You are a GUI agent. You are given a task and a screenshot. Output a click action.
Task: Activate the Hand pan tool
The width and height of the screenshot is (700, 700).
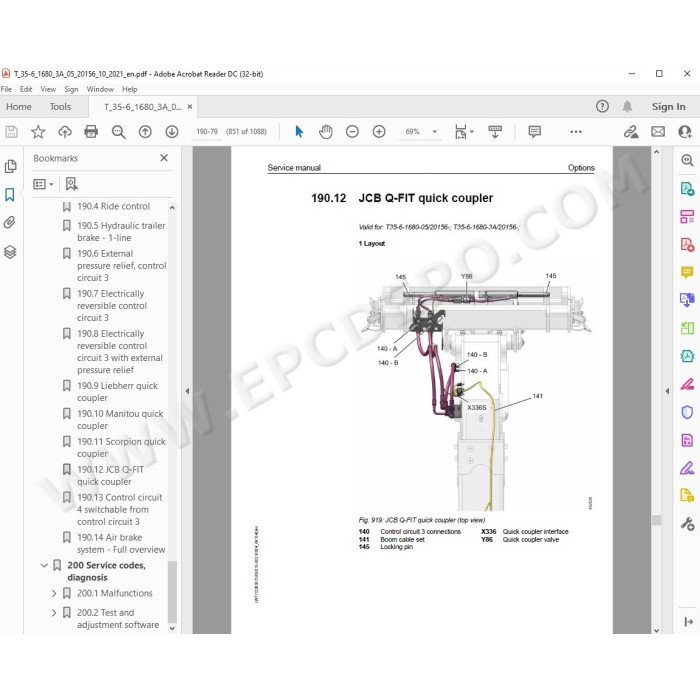click(x=326, y=132)
